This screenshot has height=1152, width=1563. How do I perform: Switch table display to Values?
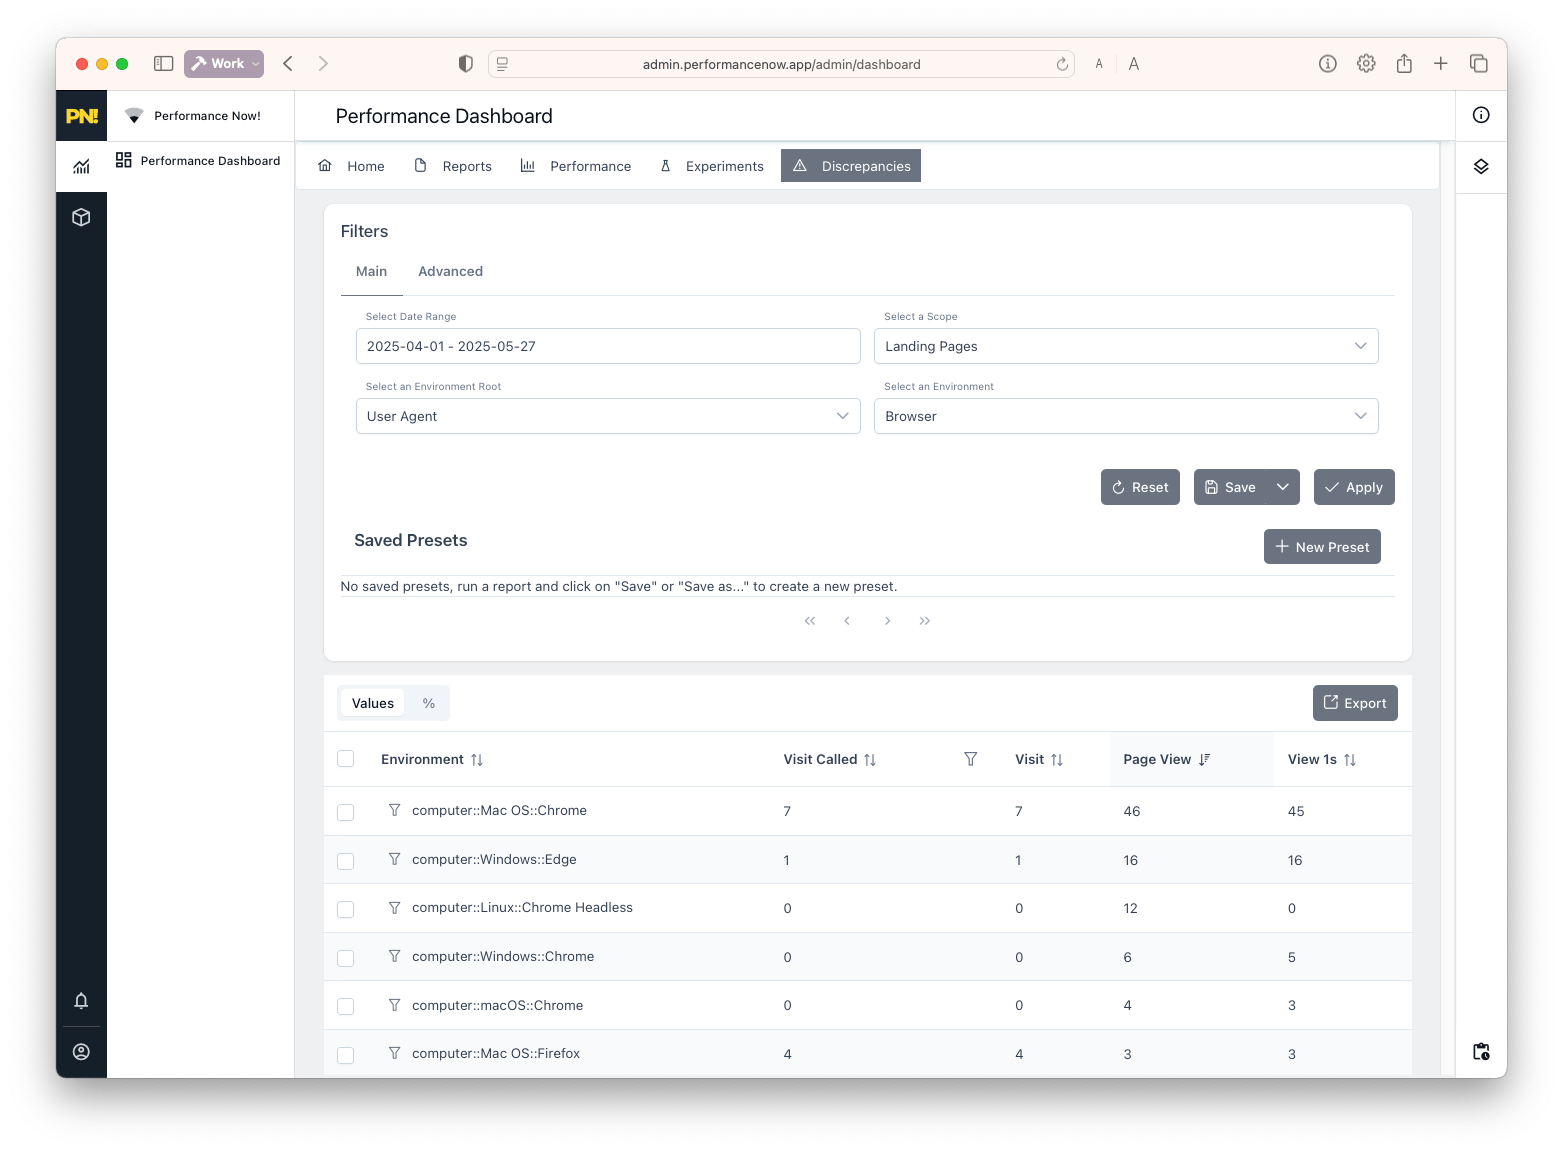pos(373,703)
